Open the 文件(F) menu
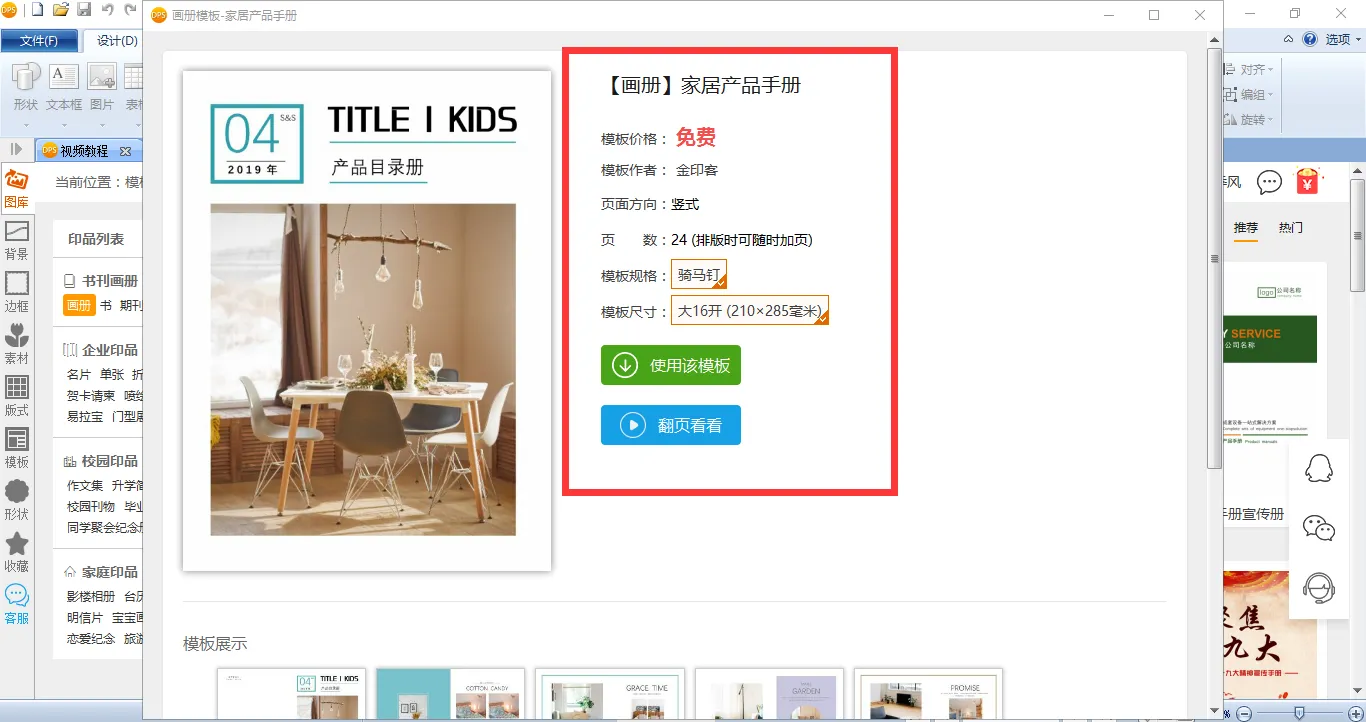1366x722 pixels. [x=38, y=41]
